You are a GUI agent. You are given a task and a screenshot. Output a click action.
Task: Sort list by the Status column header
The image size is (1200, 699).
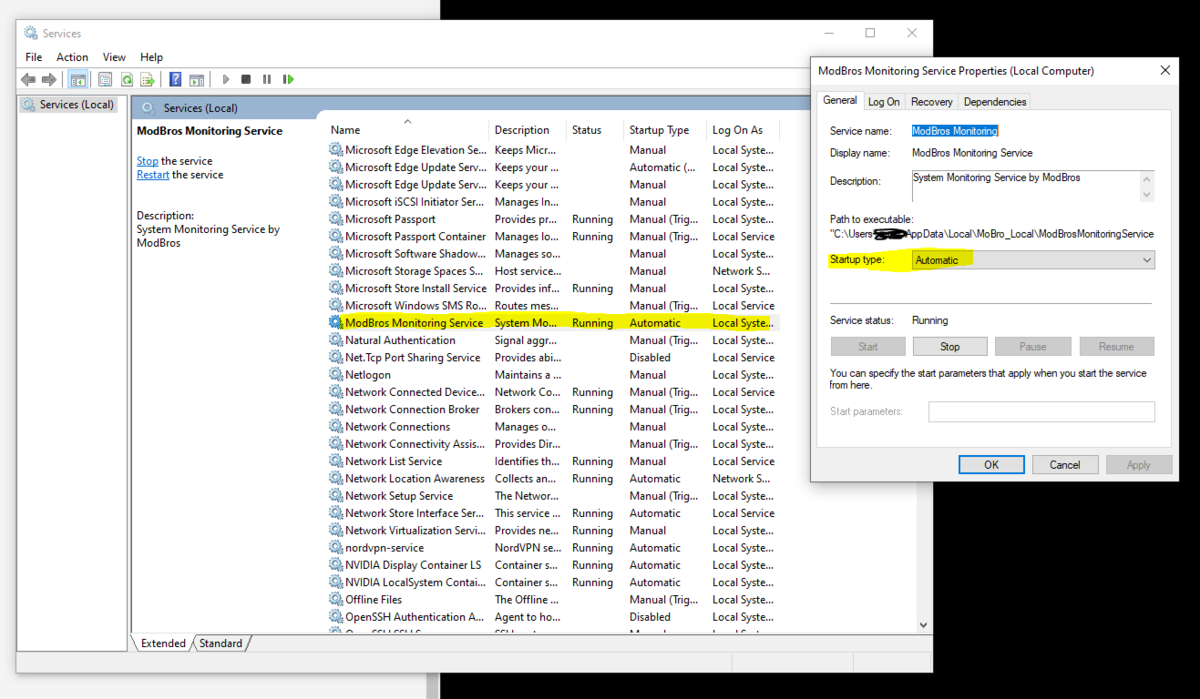coord(596,130)
